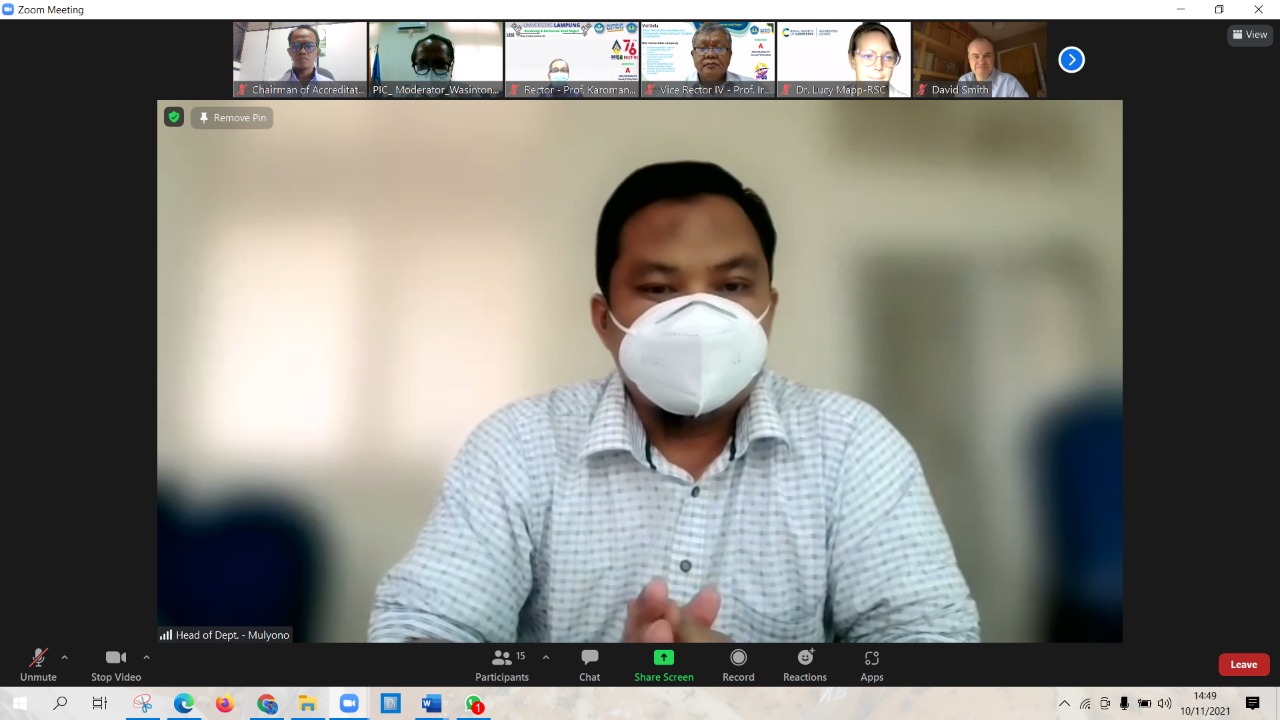
Task: Leave the meeting
Action: (1243, 665)
